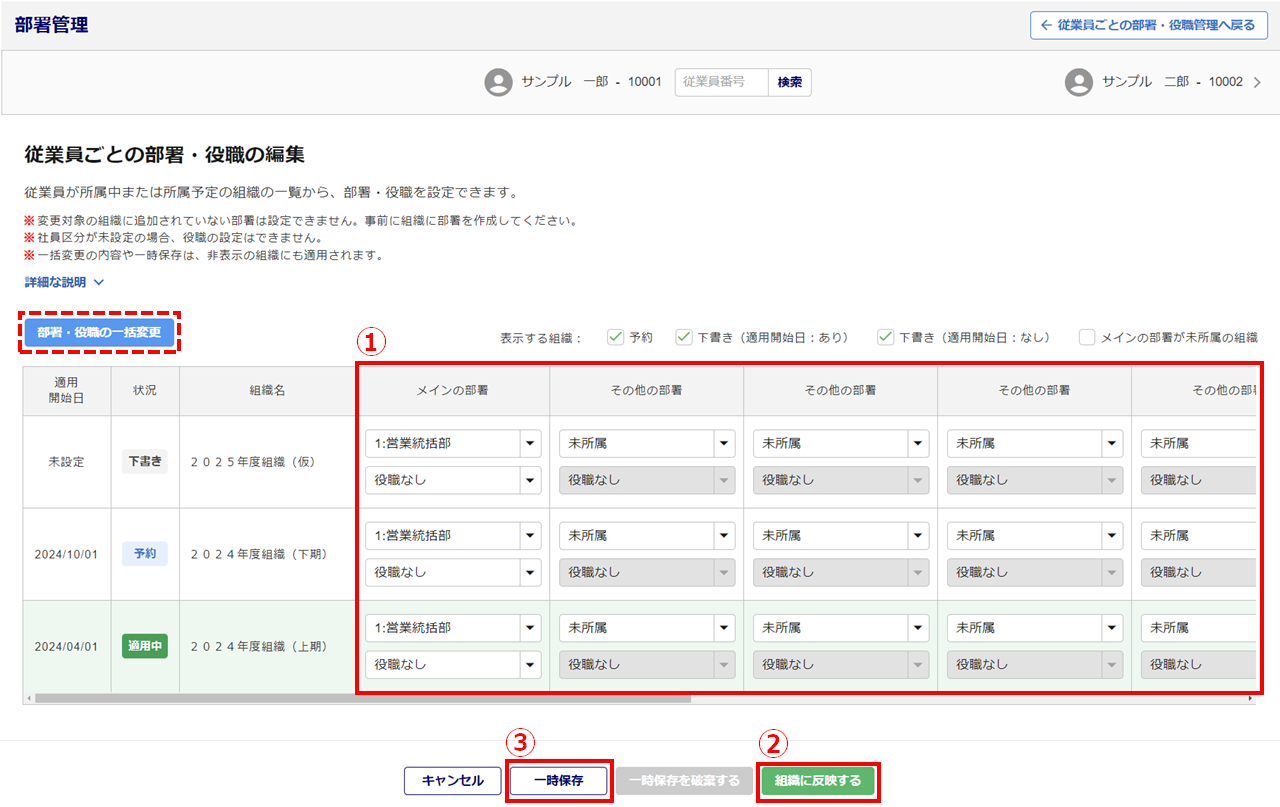Image resolution: width=1280 pixels, height=807 pixels.
Task: Click the 一時保存を破棄する button
Action: 684,781
